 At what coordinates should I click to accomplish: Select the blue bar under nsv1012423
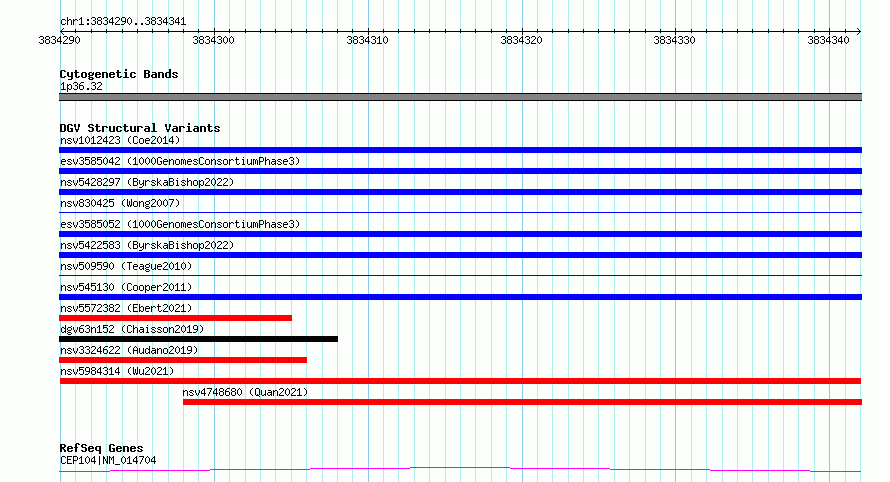[x=460, y=150]
